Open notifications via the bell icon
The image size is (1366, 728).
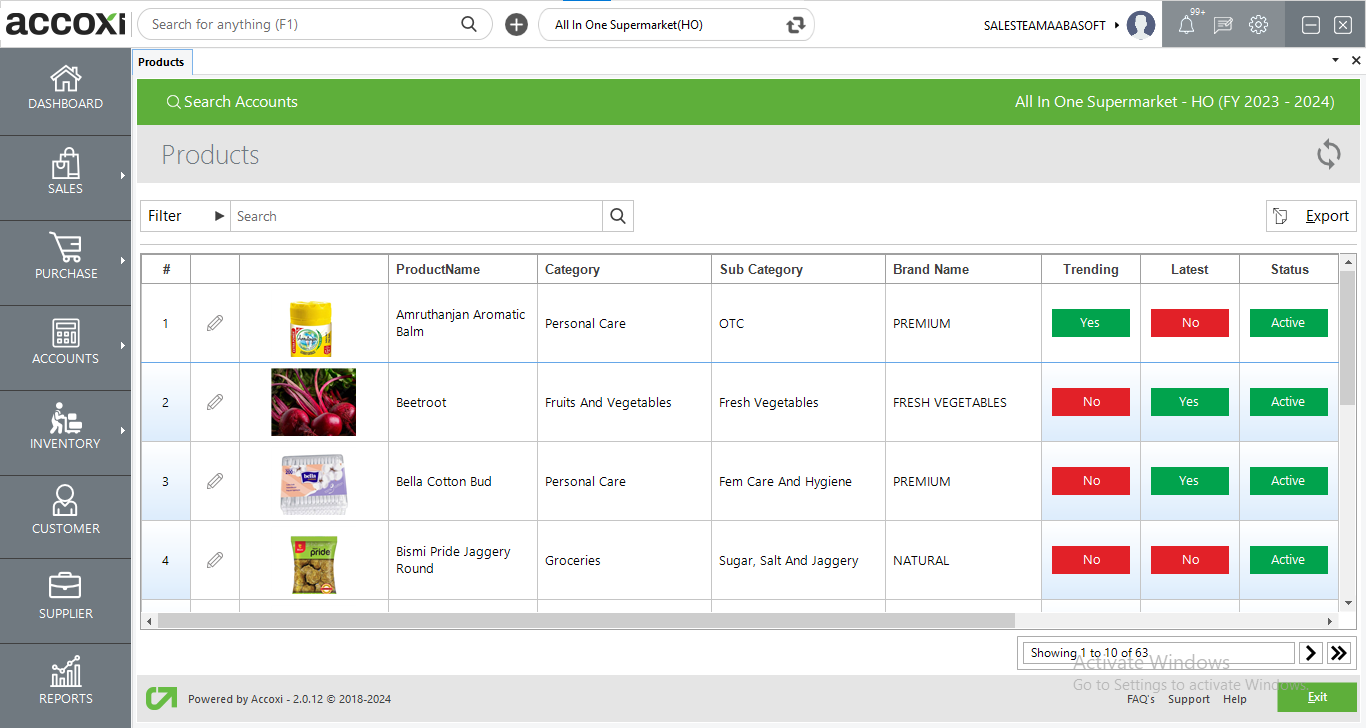point(1187,24)
